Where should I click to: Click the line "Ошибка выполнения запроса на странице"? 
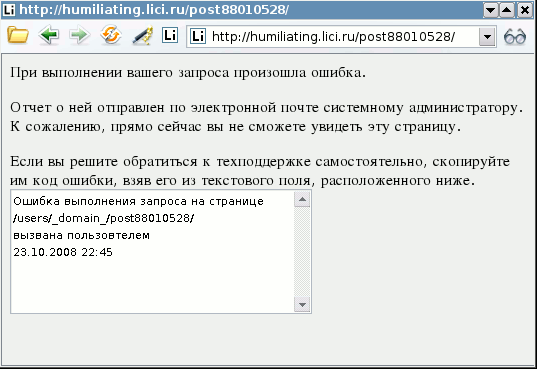pos(138,201)
